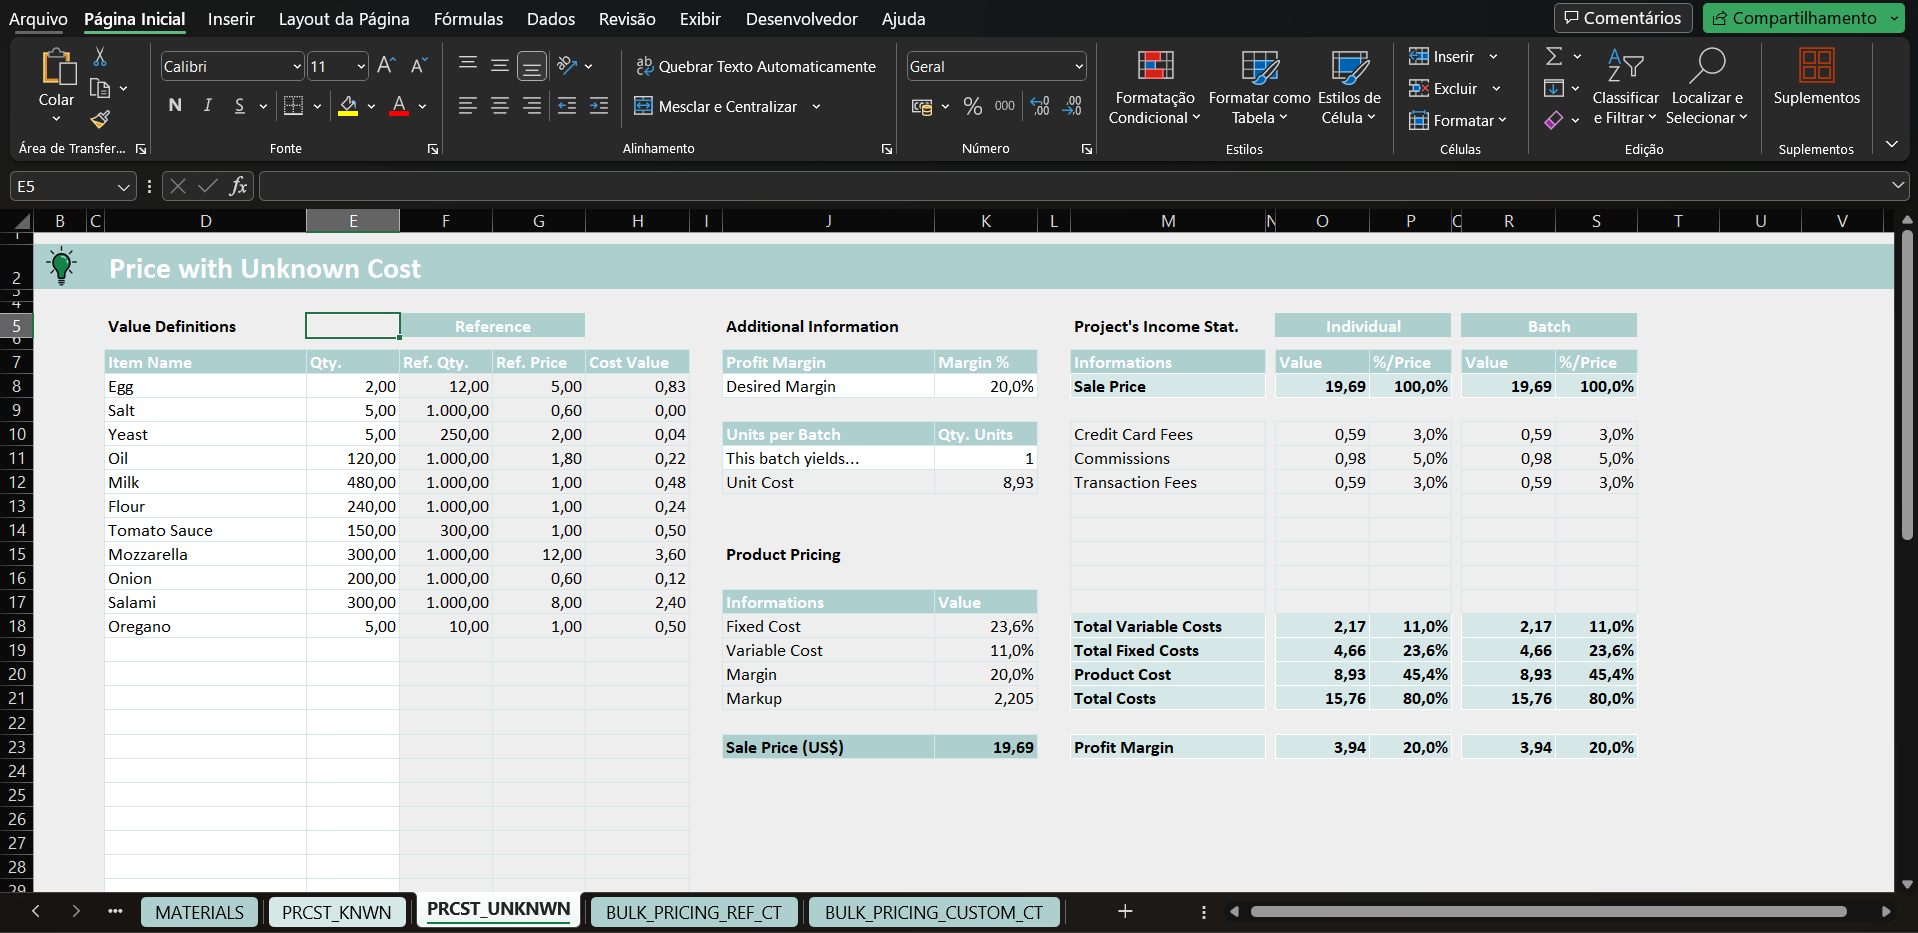Enable Quebrar Texto Automaticamente
The image size is (1918, 933).
tap(755, 66)
